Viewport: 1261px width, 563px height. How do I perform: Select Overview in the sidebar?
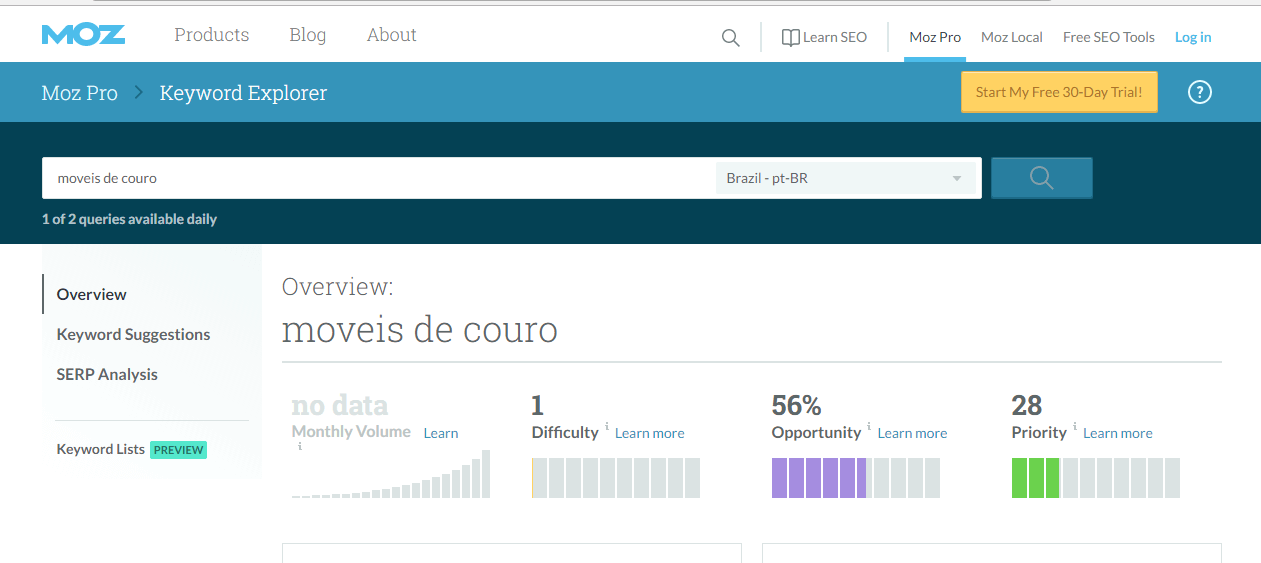(92, 294)
